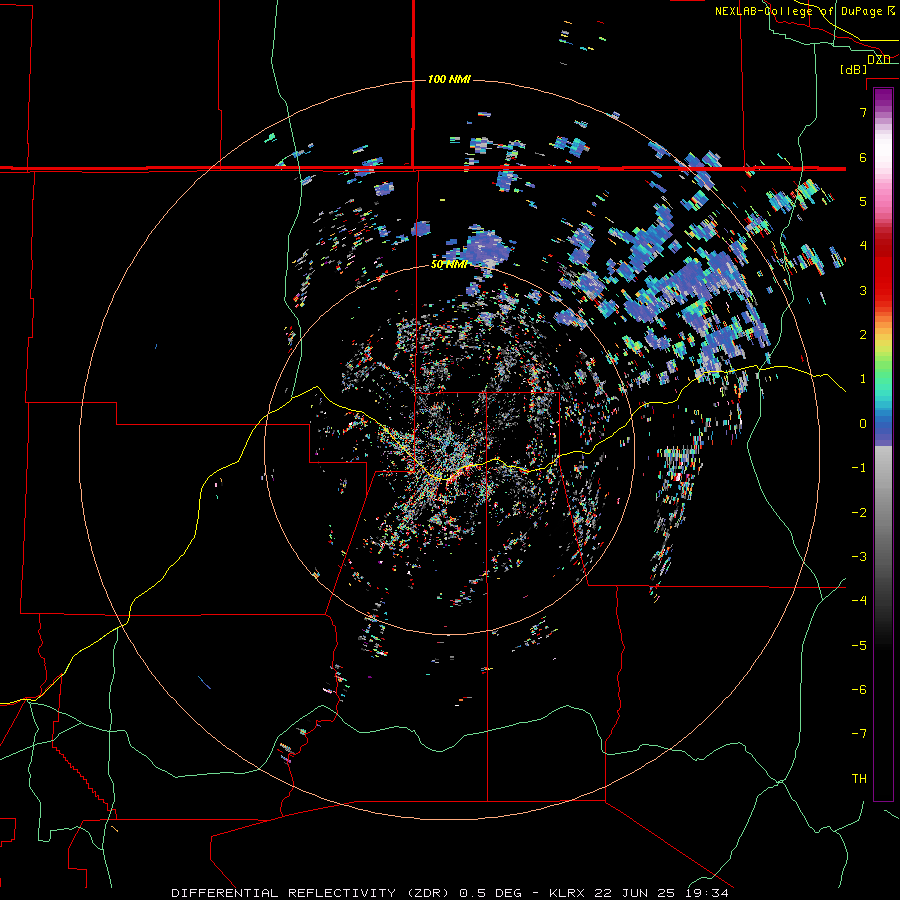This screenshot has width=900, height=900.
Task: Click the 3 value on the color scale
Action: pyautogui.click(x=863, y=290)
